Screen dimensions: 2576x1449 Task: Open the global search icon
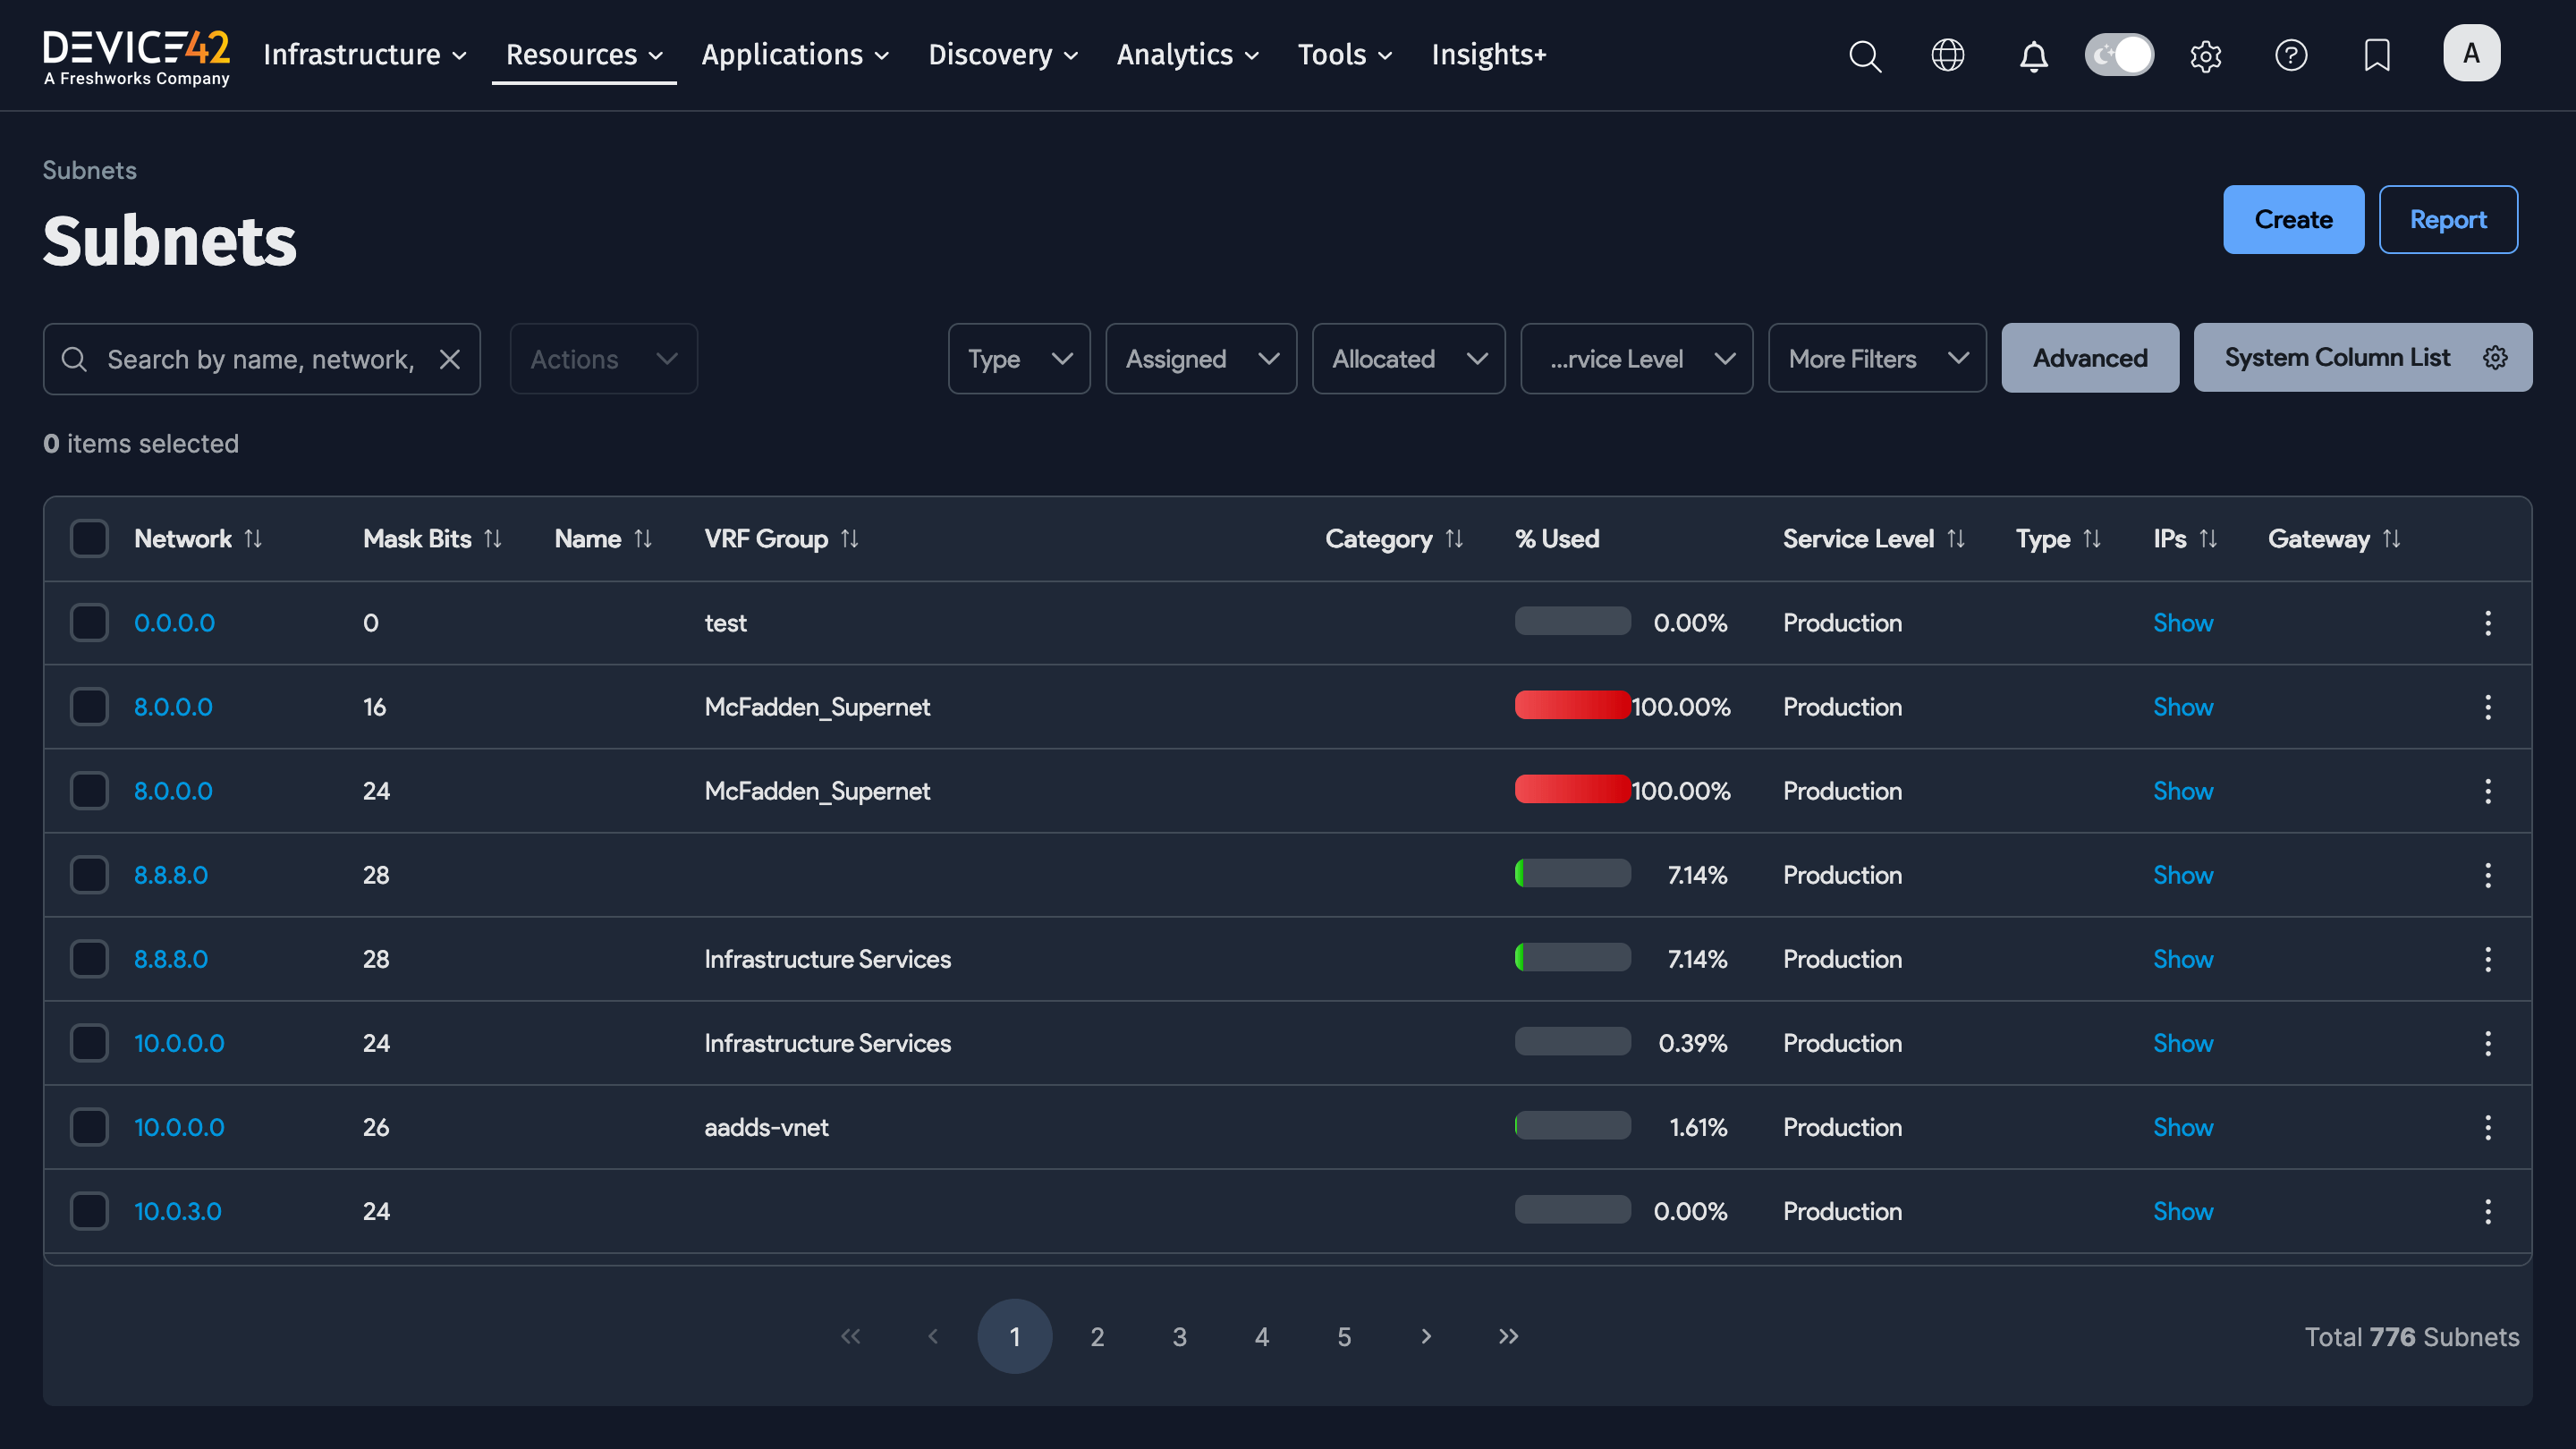point(1864,55)
